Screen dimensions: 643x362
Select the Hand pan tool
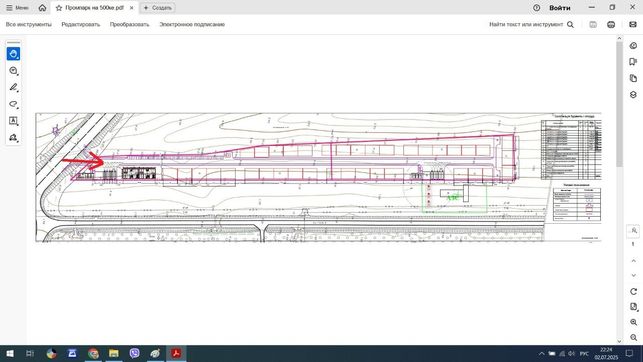click(13, 54)
